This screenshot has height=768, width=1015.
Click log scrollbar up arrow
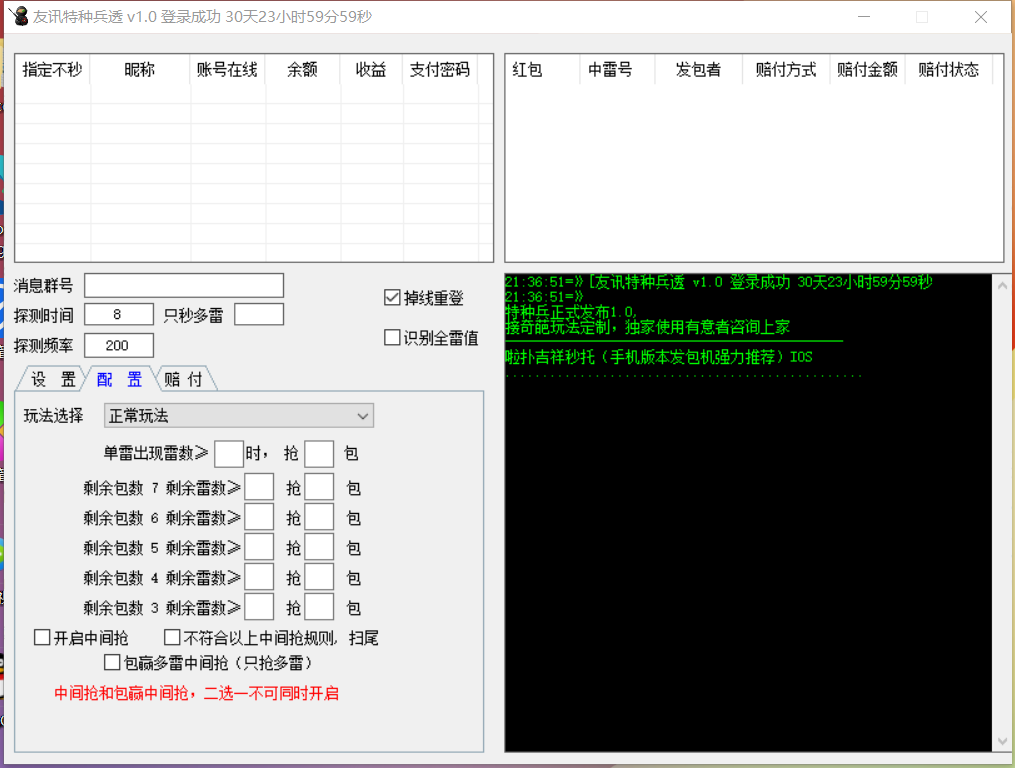tap(1002, 285)
